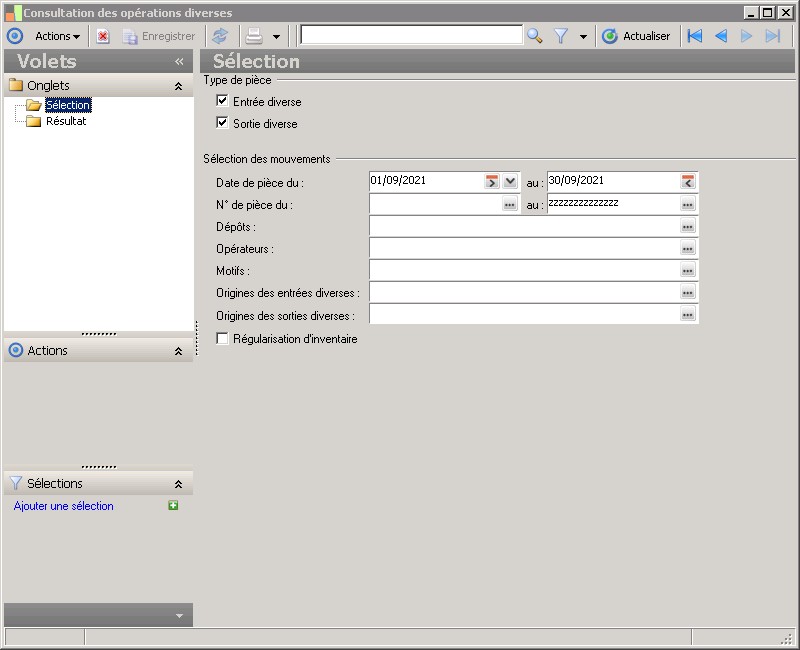Image resolution: width=800 pixels, height=650 pixels.
Task: Open the browse button for N° de pièce du
Action: 510,204
